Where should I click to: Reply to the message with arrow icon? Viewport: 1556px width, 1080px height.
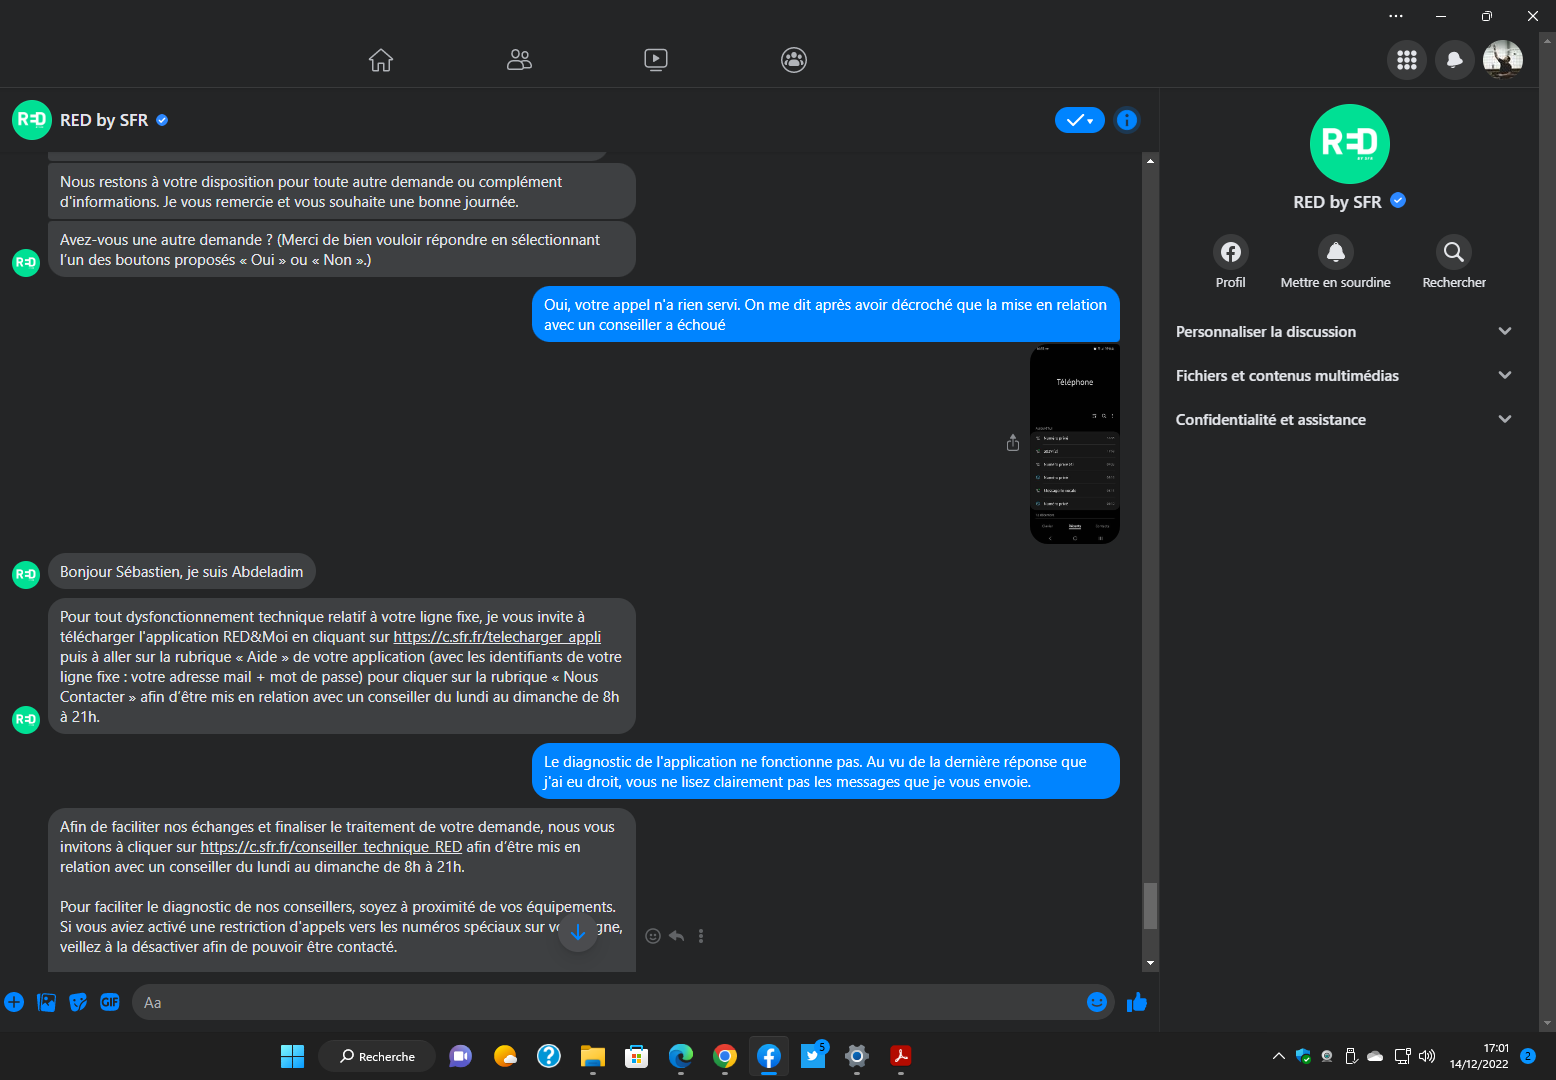tap(677, 936)
